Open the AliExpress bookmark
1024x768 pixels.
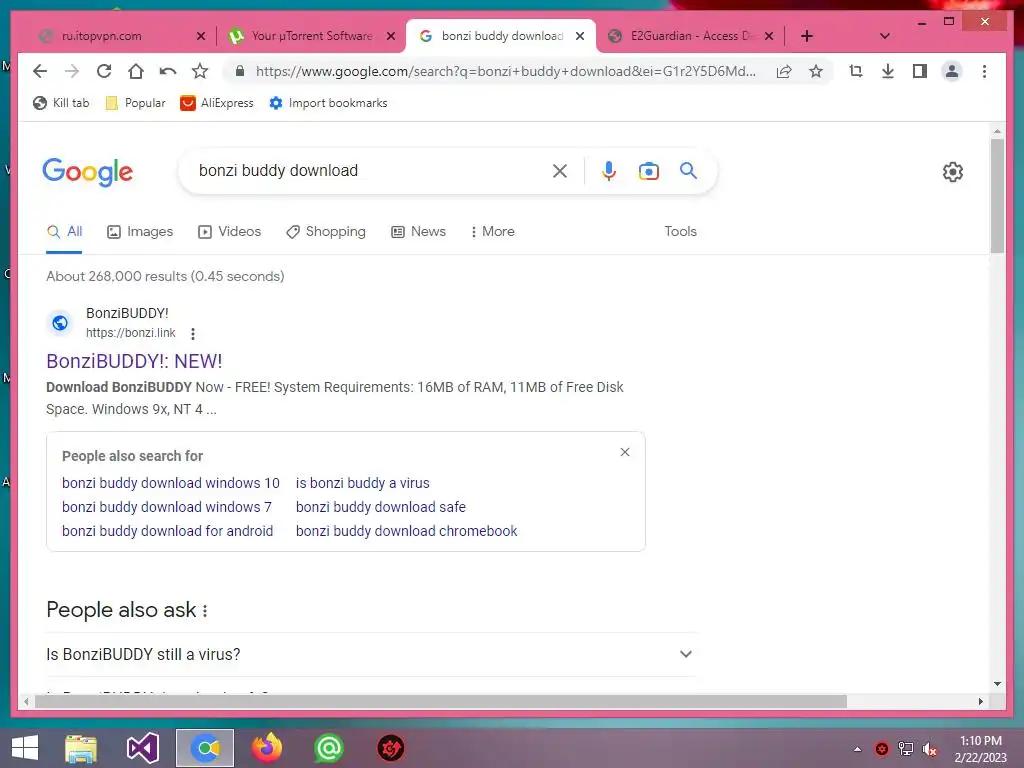pyautogui.click(x=217, y=103)
